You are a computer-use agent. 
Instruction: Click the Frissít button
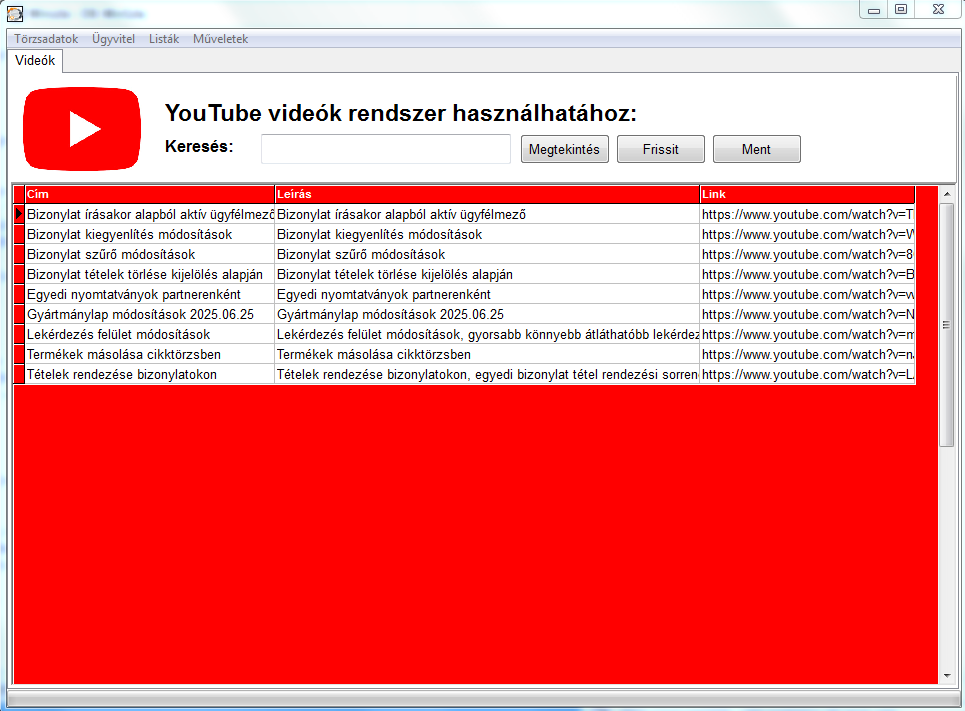[660, 149]
